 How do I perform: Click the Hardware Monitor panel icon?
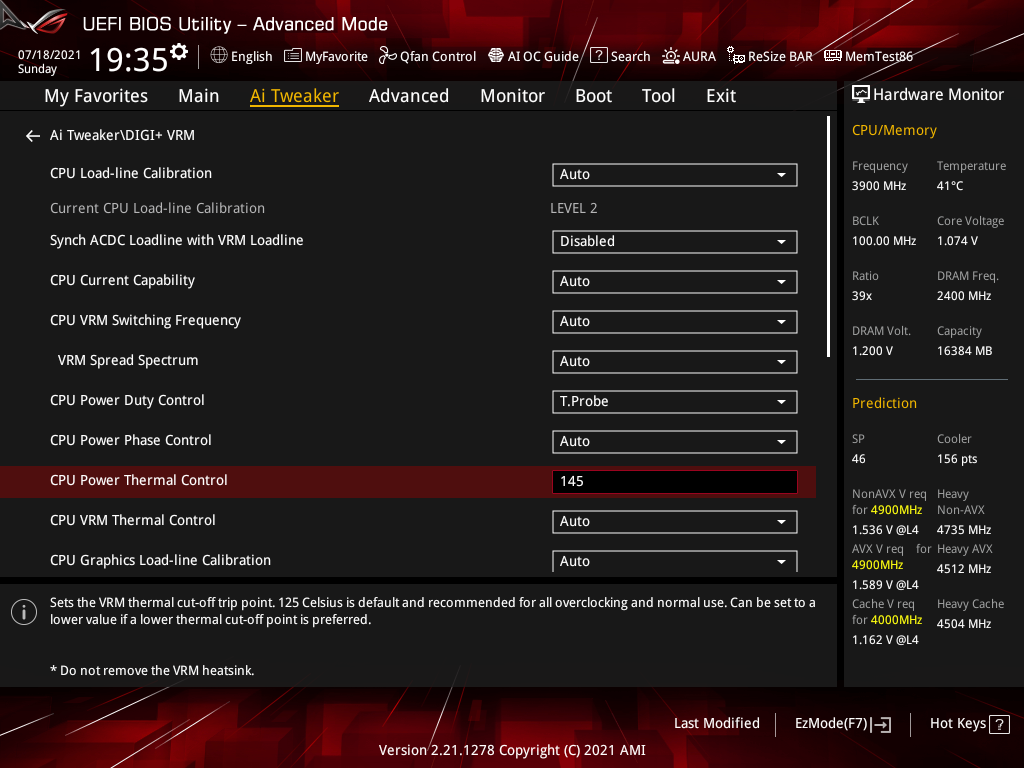pyautogui.click(x=862, y=93)
